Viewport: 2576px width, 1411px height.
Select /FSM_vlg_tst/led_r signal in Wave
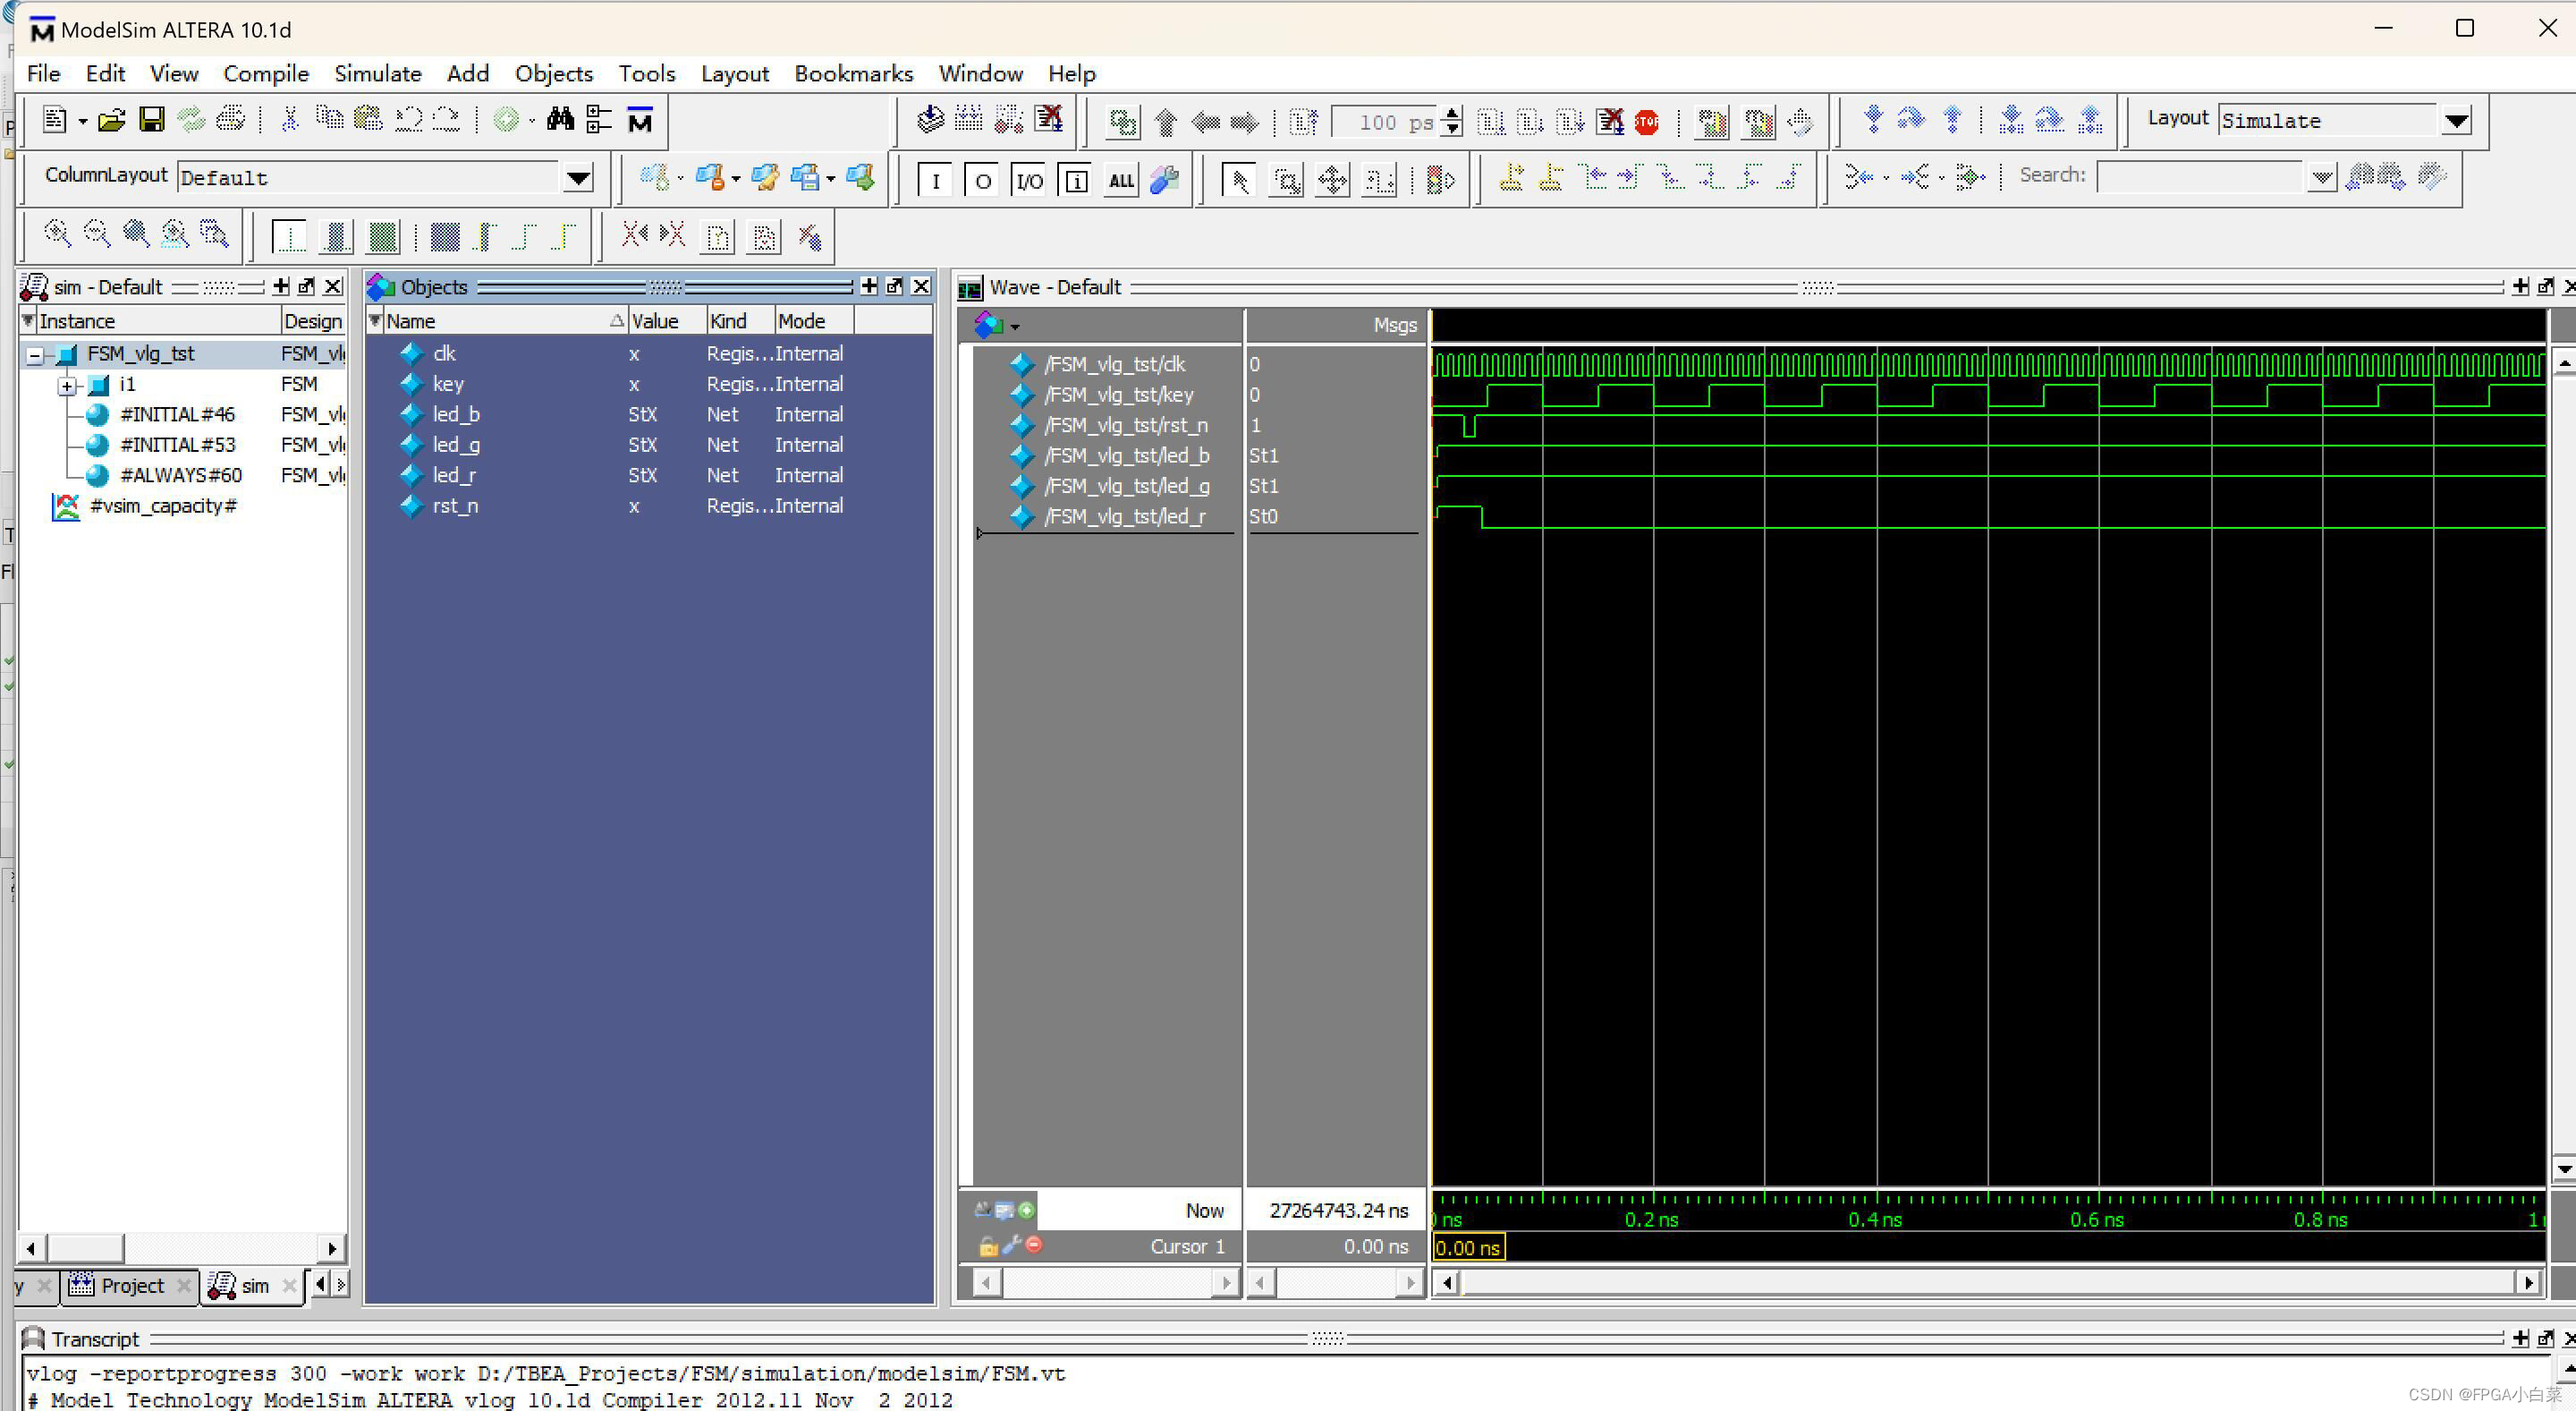pos(1124,517)
